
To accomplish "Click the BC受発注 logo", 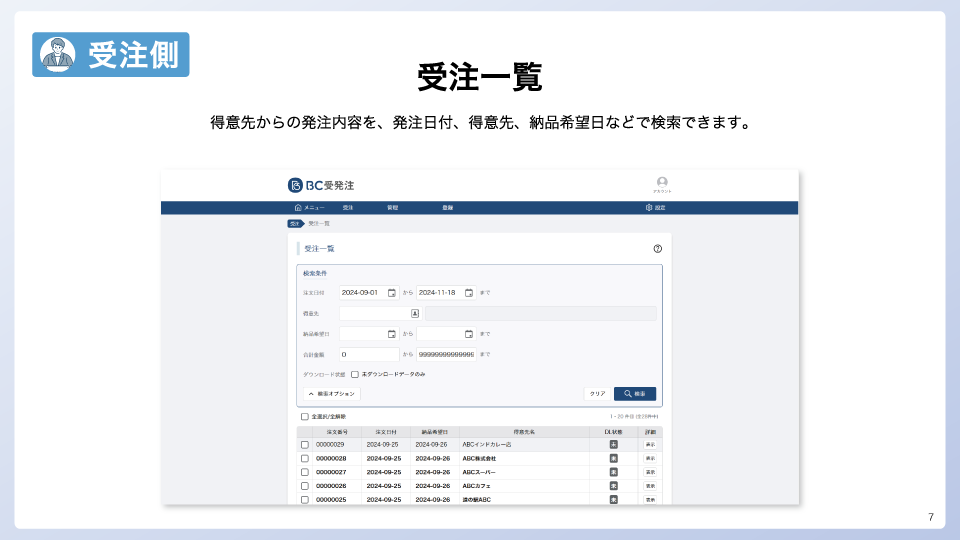I will coord(321,186).
